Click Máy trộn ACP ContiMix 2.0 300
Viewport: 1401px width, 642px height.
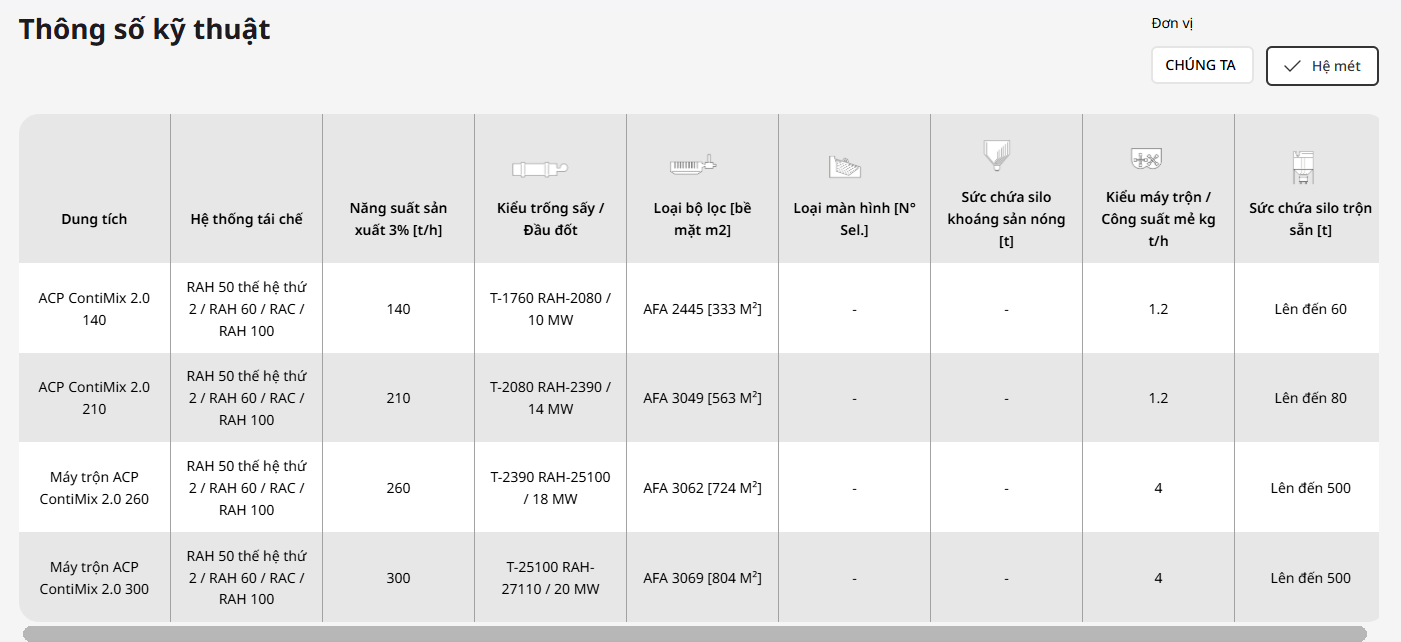pyautogui.click(x=94, y=578)
